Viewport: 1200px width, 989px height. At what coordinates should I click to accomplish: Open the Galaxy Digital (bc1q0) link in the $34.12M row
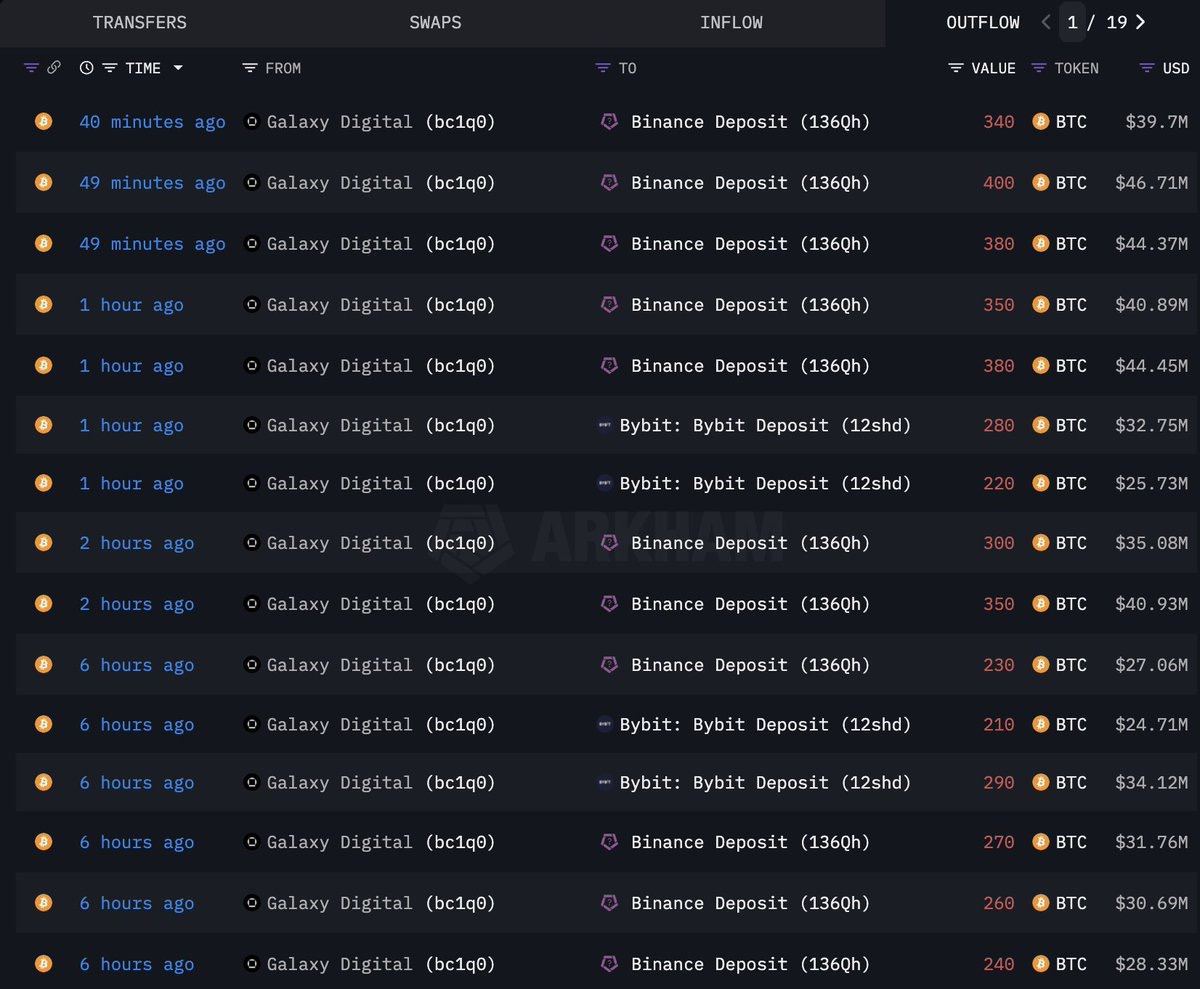pyautogui.click(x=381, y=782)
